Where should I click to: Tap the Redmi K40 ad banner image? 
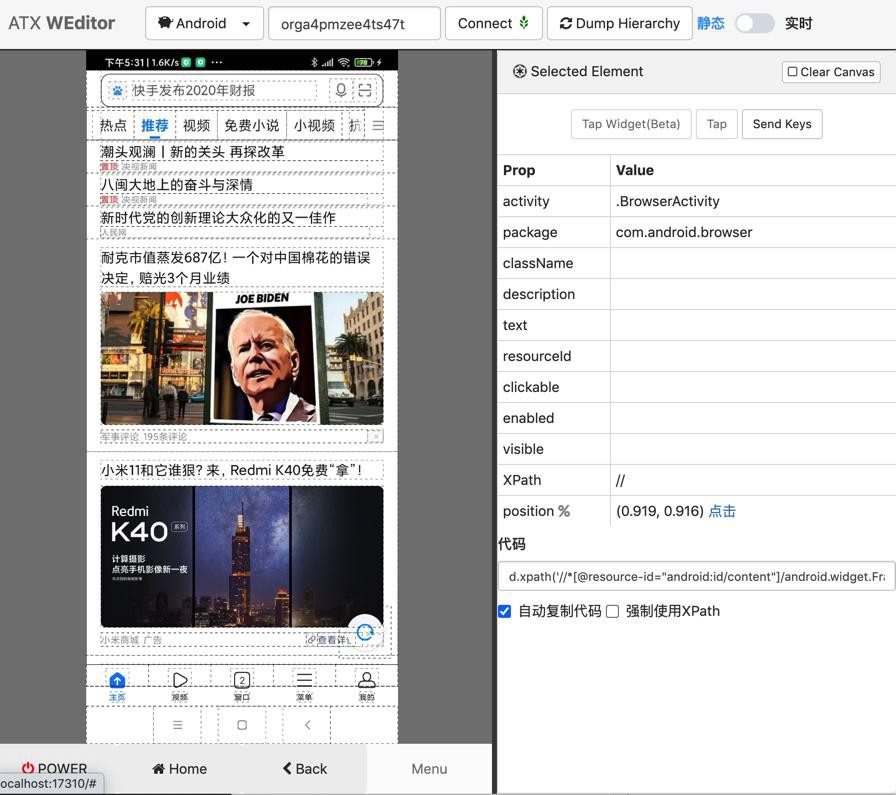[242, 557]
